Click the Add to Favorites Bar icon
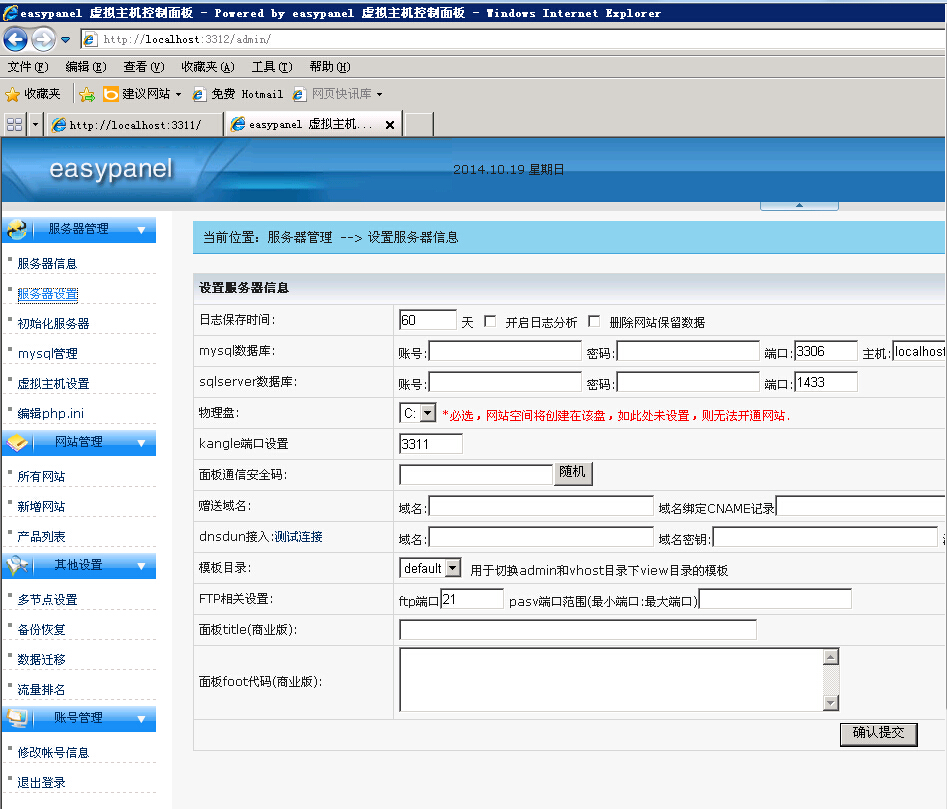 tap(87, 94)
